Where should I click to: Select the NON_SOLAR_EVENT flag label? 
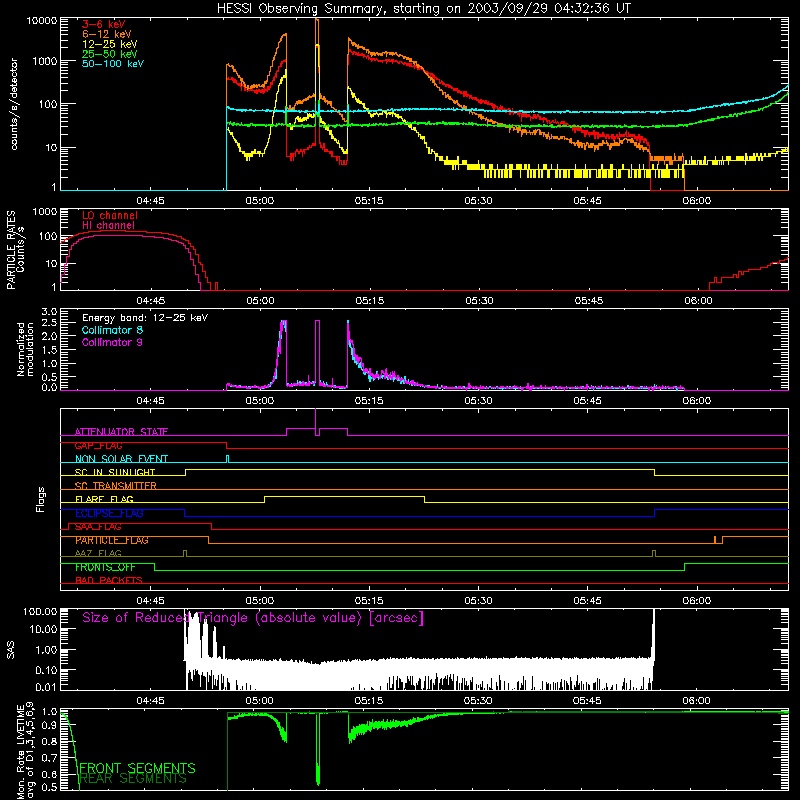pyautogui.click(x=121, y=459)
